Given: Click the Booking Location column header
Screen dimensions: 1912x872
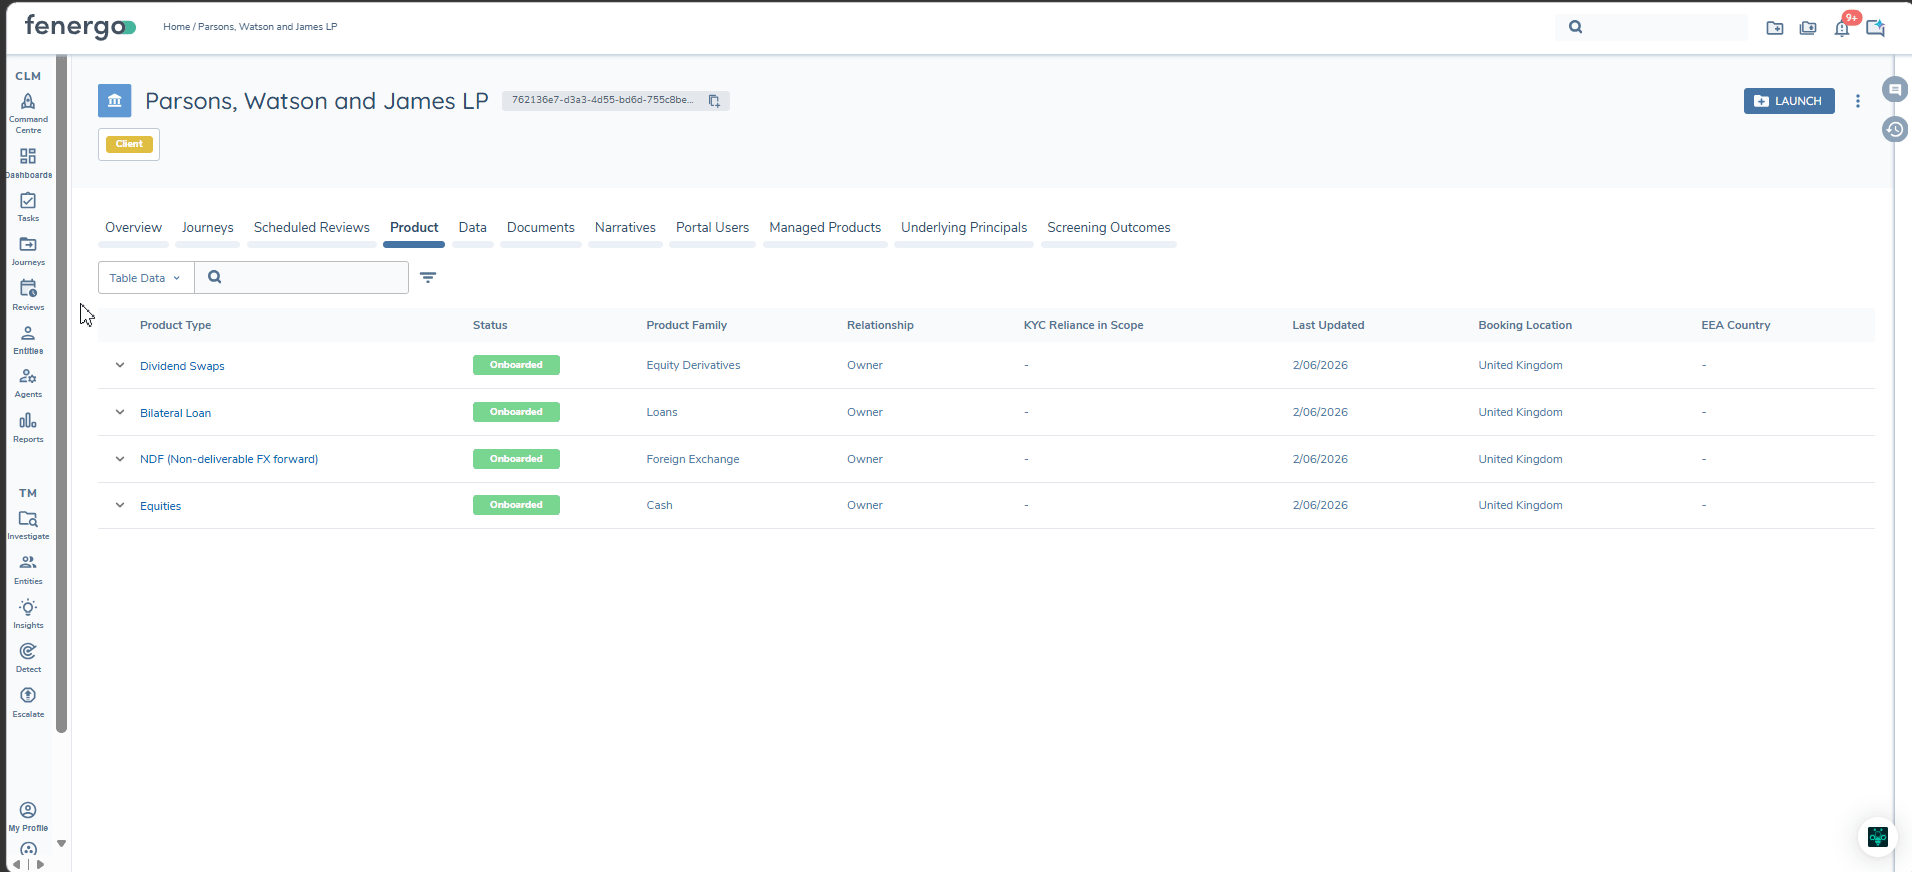Looking at the screenshot, I should tap(1525, 325).
